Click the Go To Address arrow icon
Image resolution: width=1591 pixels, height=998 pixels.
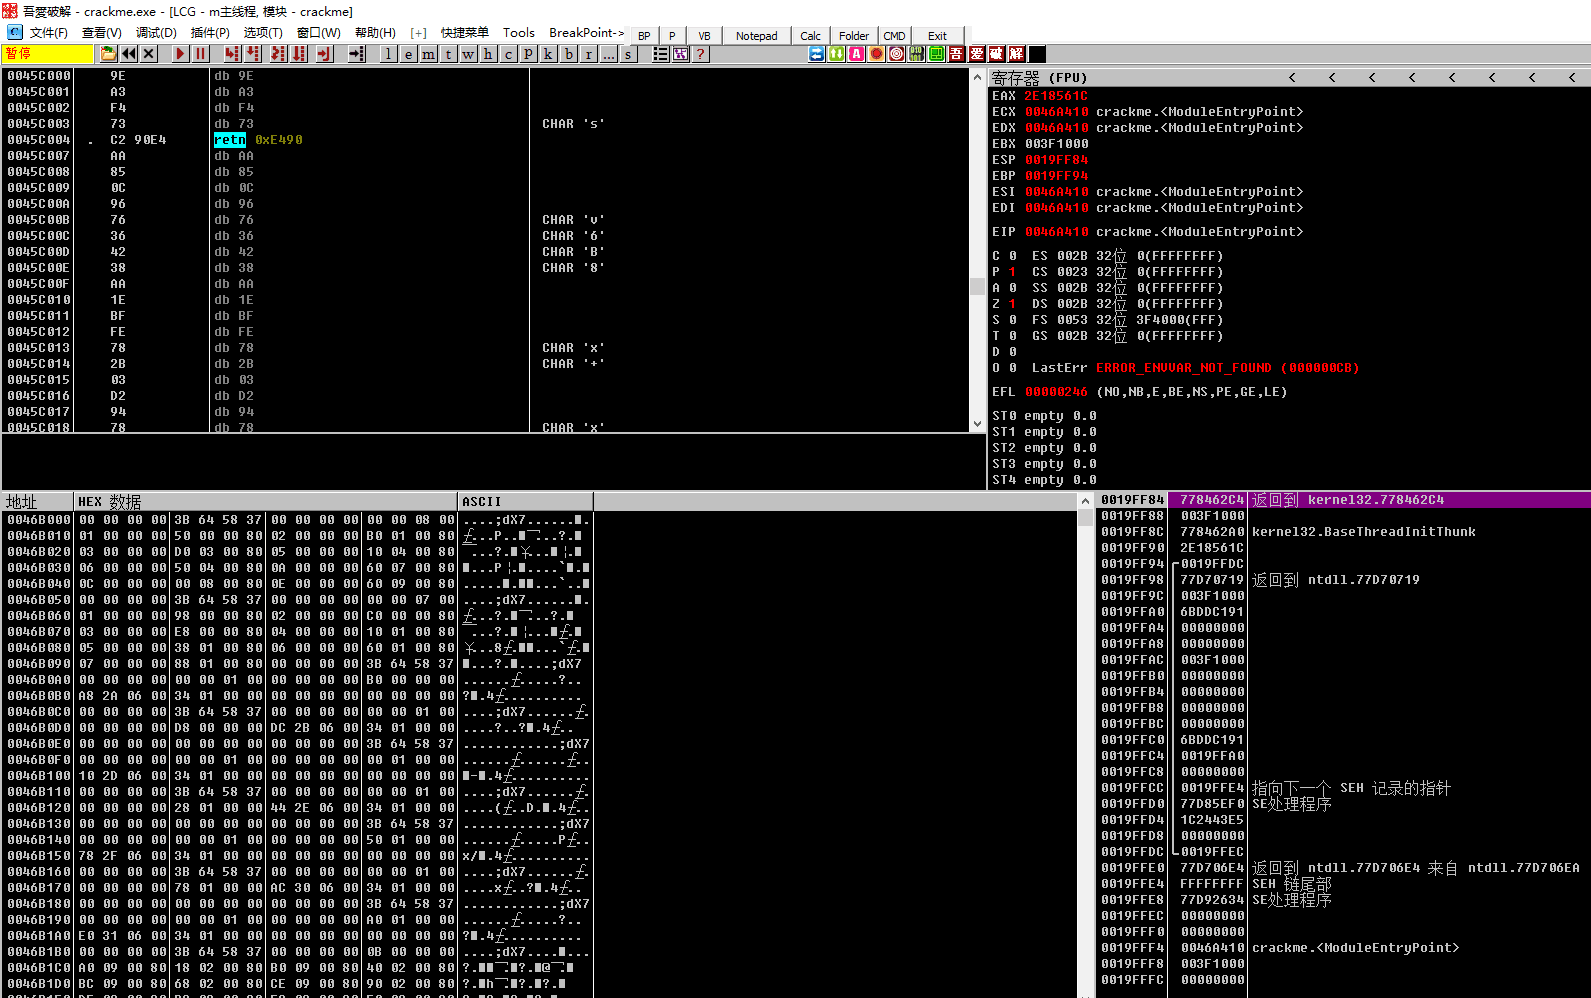357,54
